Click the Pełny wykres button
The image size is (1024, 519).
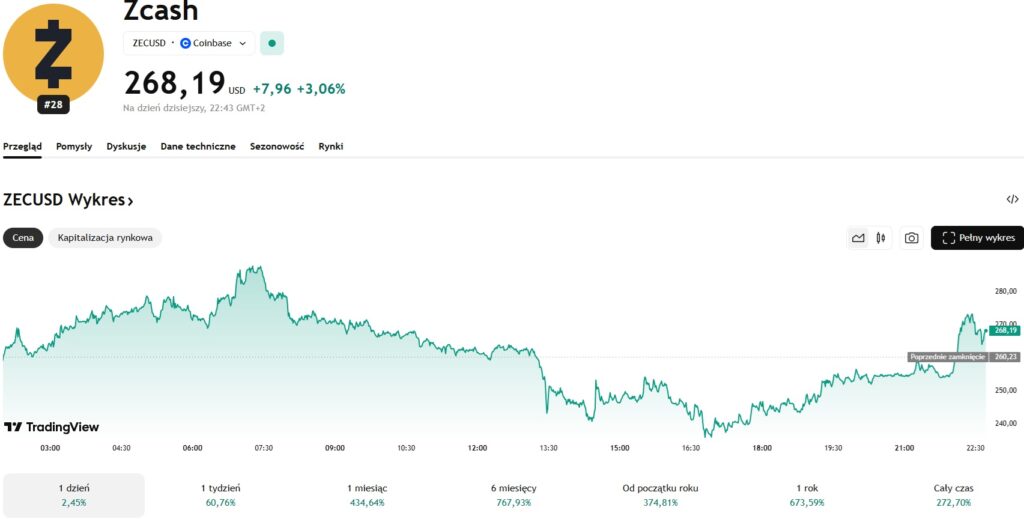tap(977, 238)
